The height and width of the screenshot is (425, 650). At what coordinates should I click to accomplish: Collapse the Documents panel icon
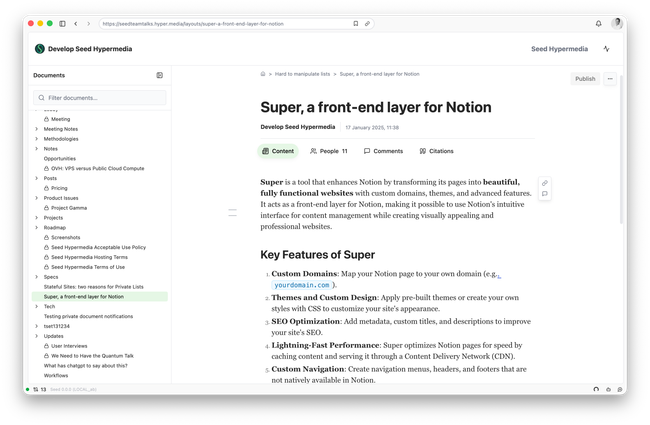(x=160, y=75)
